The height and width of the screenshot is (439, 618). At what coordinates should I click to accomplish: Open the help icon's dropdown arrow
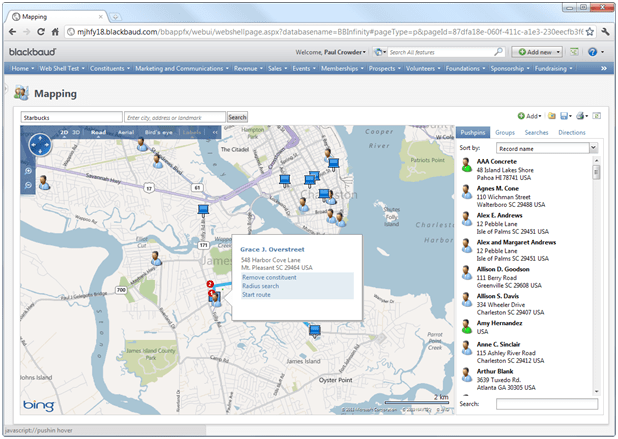tap(602, 52)
